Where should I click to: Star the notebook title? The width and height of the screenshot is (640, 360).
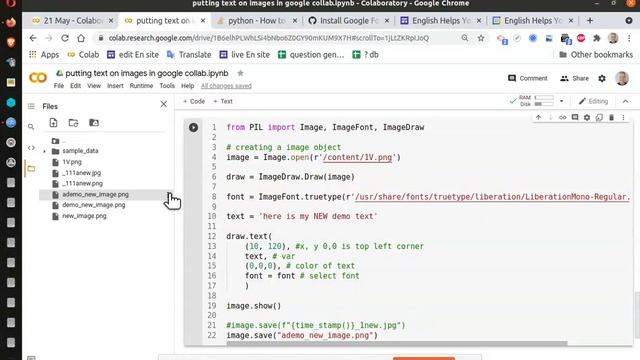point(240,73)
